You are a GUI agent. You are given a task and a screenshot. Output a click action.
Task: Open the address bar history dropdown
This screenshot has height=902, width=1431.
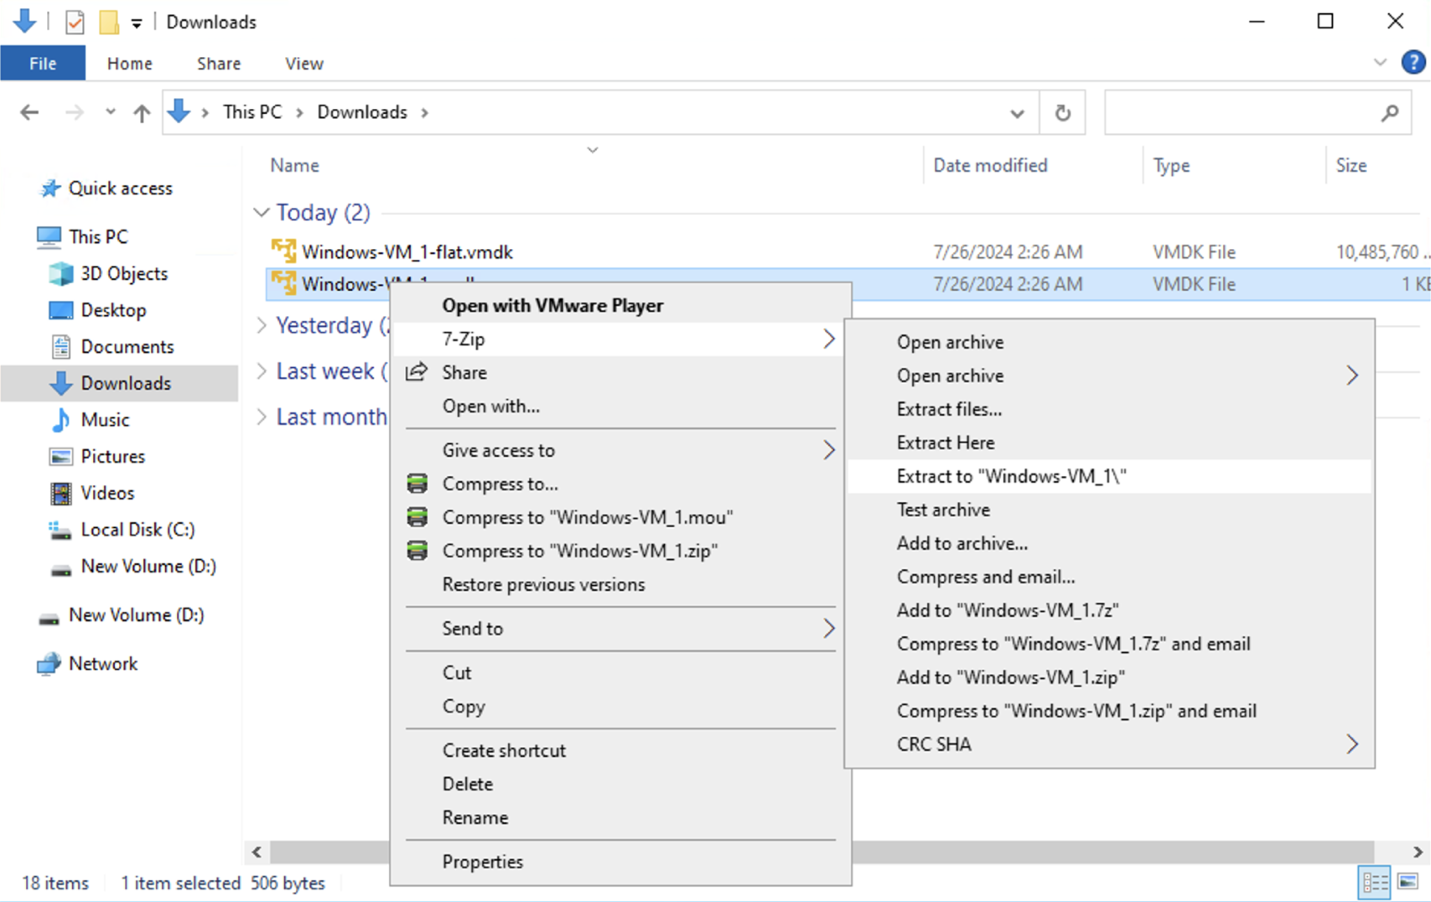pos(1017,113)
